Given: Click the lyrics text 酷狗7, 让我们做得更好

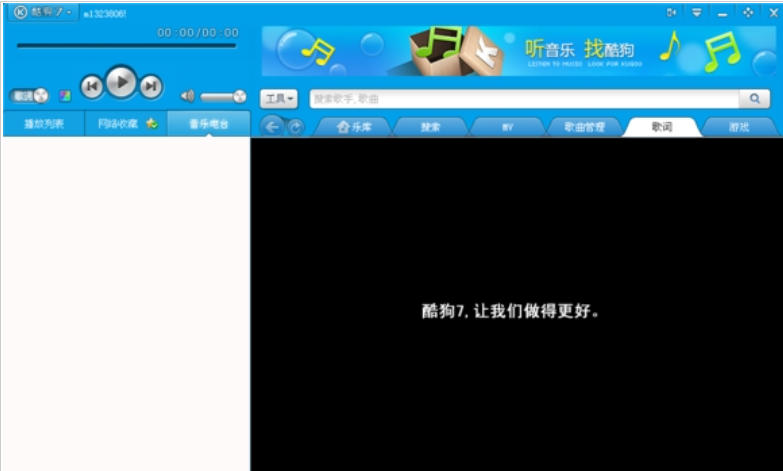Looking at the screenshot, I should (x=510, y=311).
